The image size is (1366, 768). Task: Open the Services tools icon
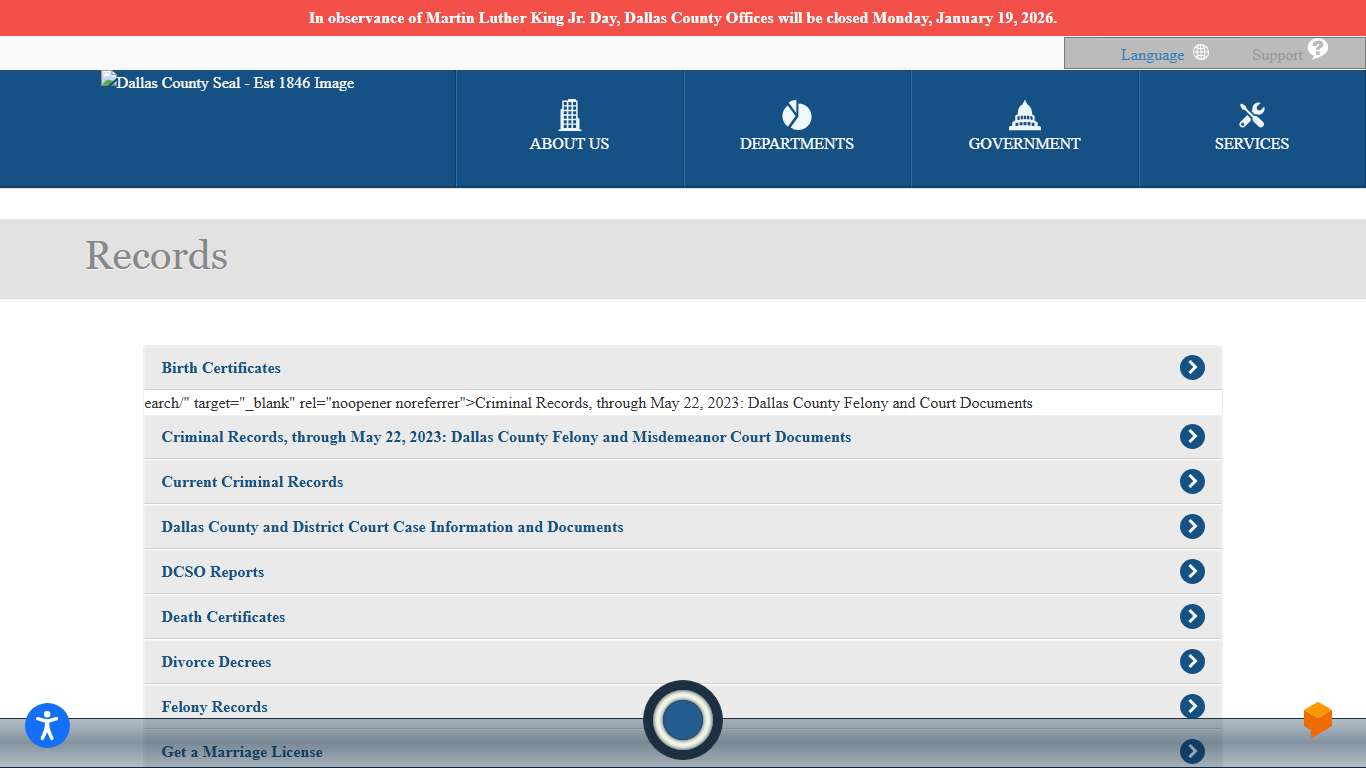(x=1251, y=115)
